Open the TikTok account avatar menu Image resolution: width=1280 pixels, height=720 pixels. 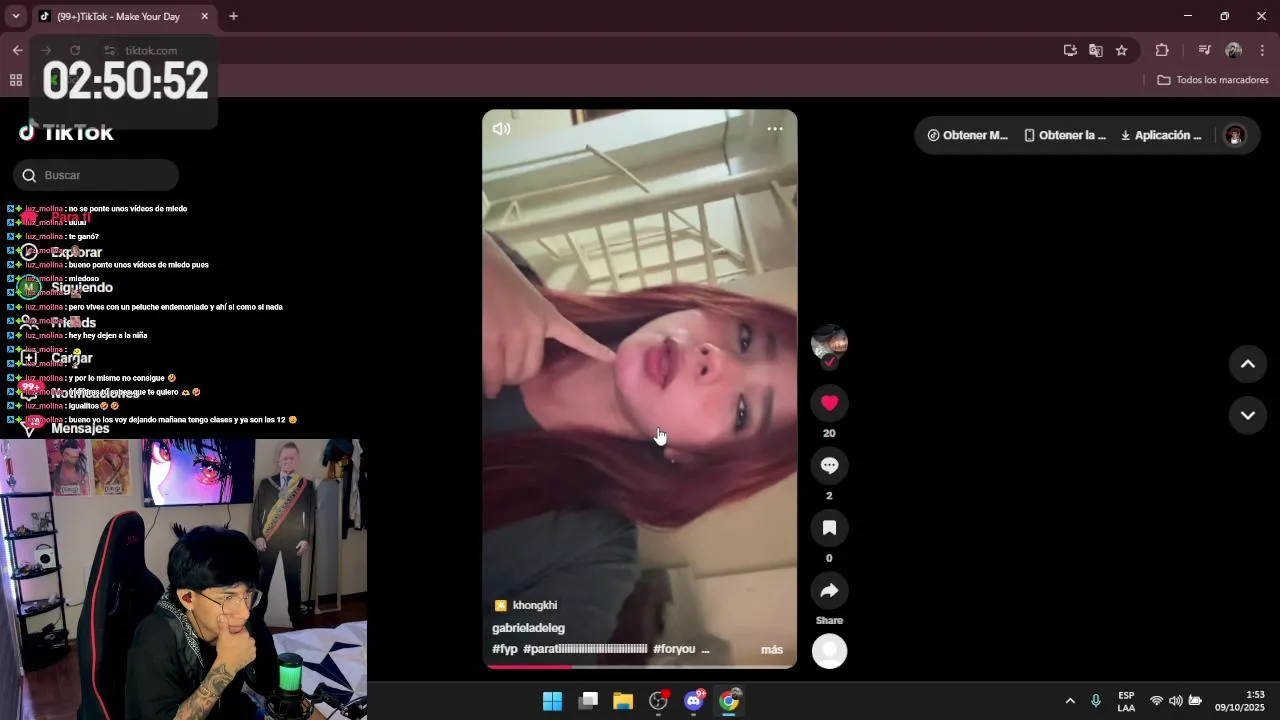1235,135
